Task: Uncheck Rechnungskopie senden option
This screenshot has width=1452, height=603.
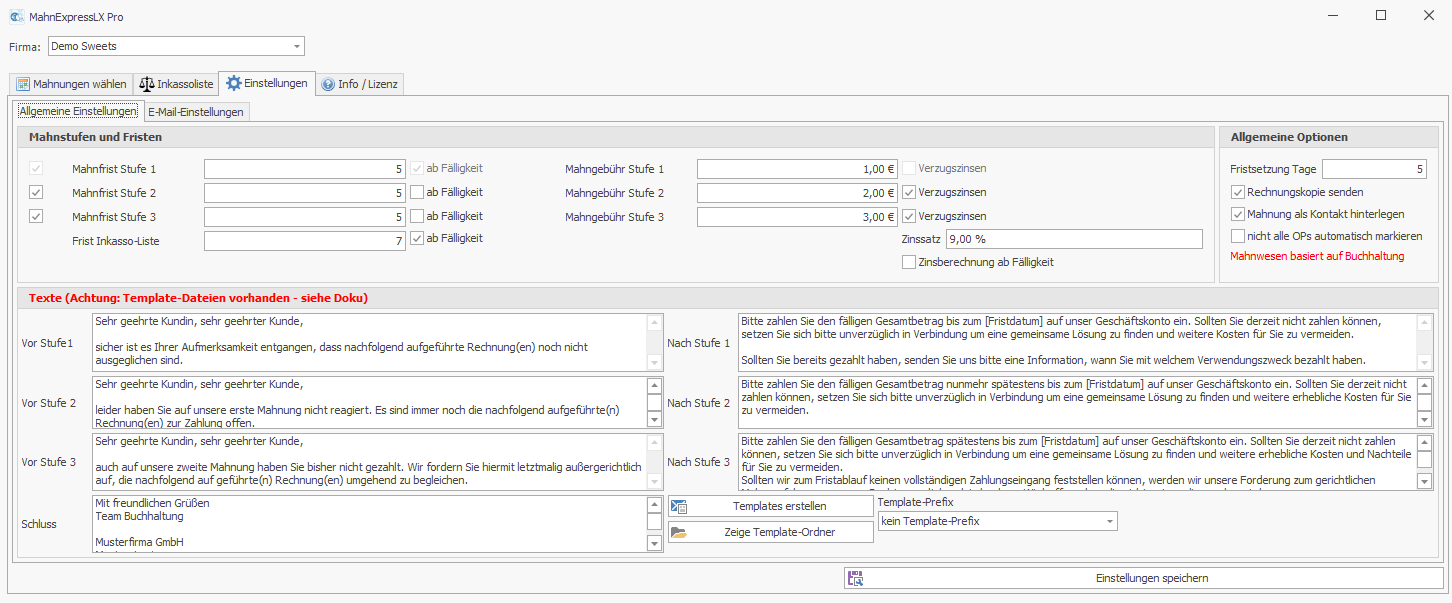Action: tap(1238, 192)
